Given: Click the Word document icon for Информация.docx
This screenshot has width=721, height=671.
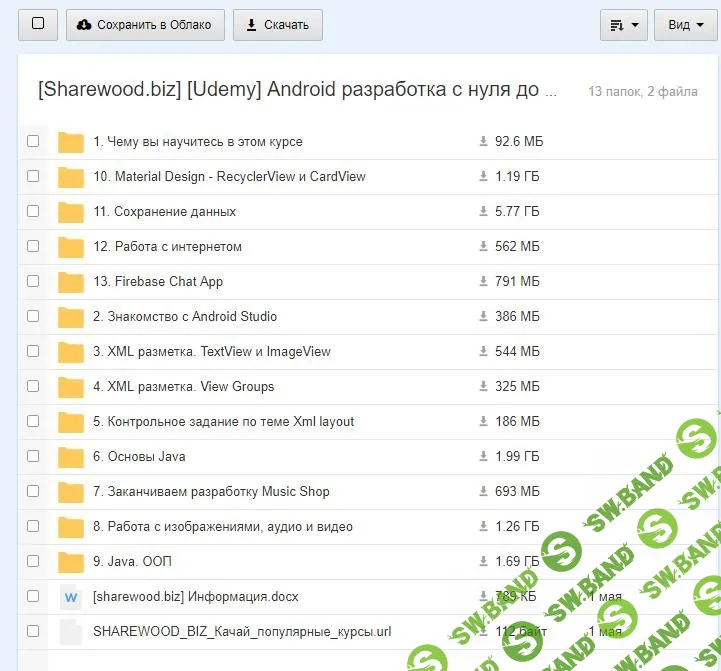Looking at the screenshot, I should click(71, 597).
